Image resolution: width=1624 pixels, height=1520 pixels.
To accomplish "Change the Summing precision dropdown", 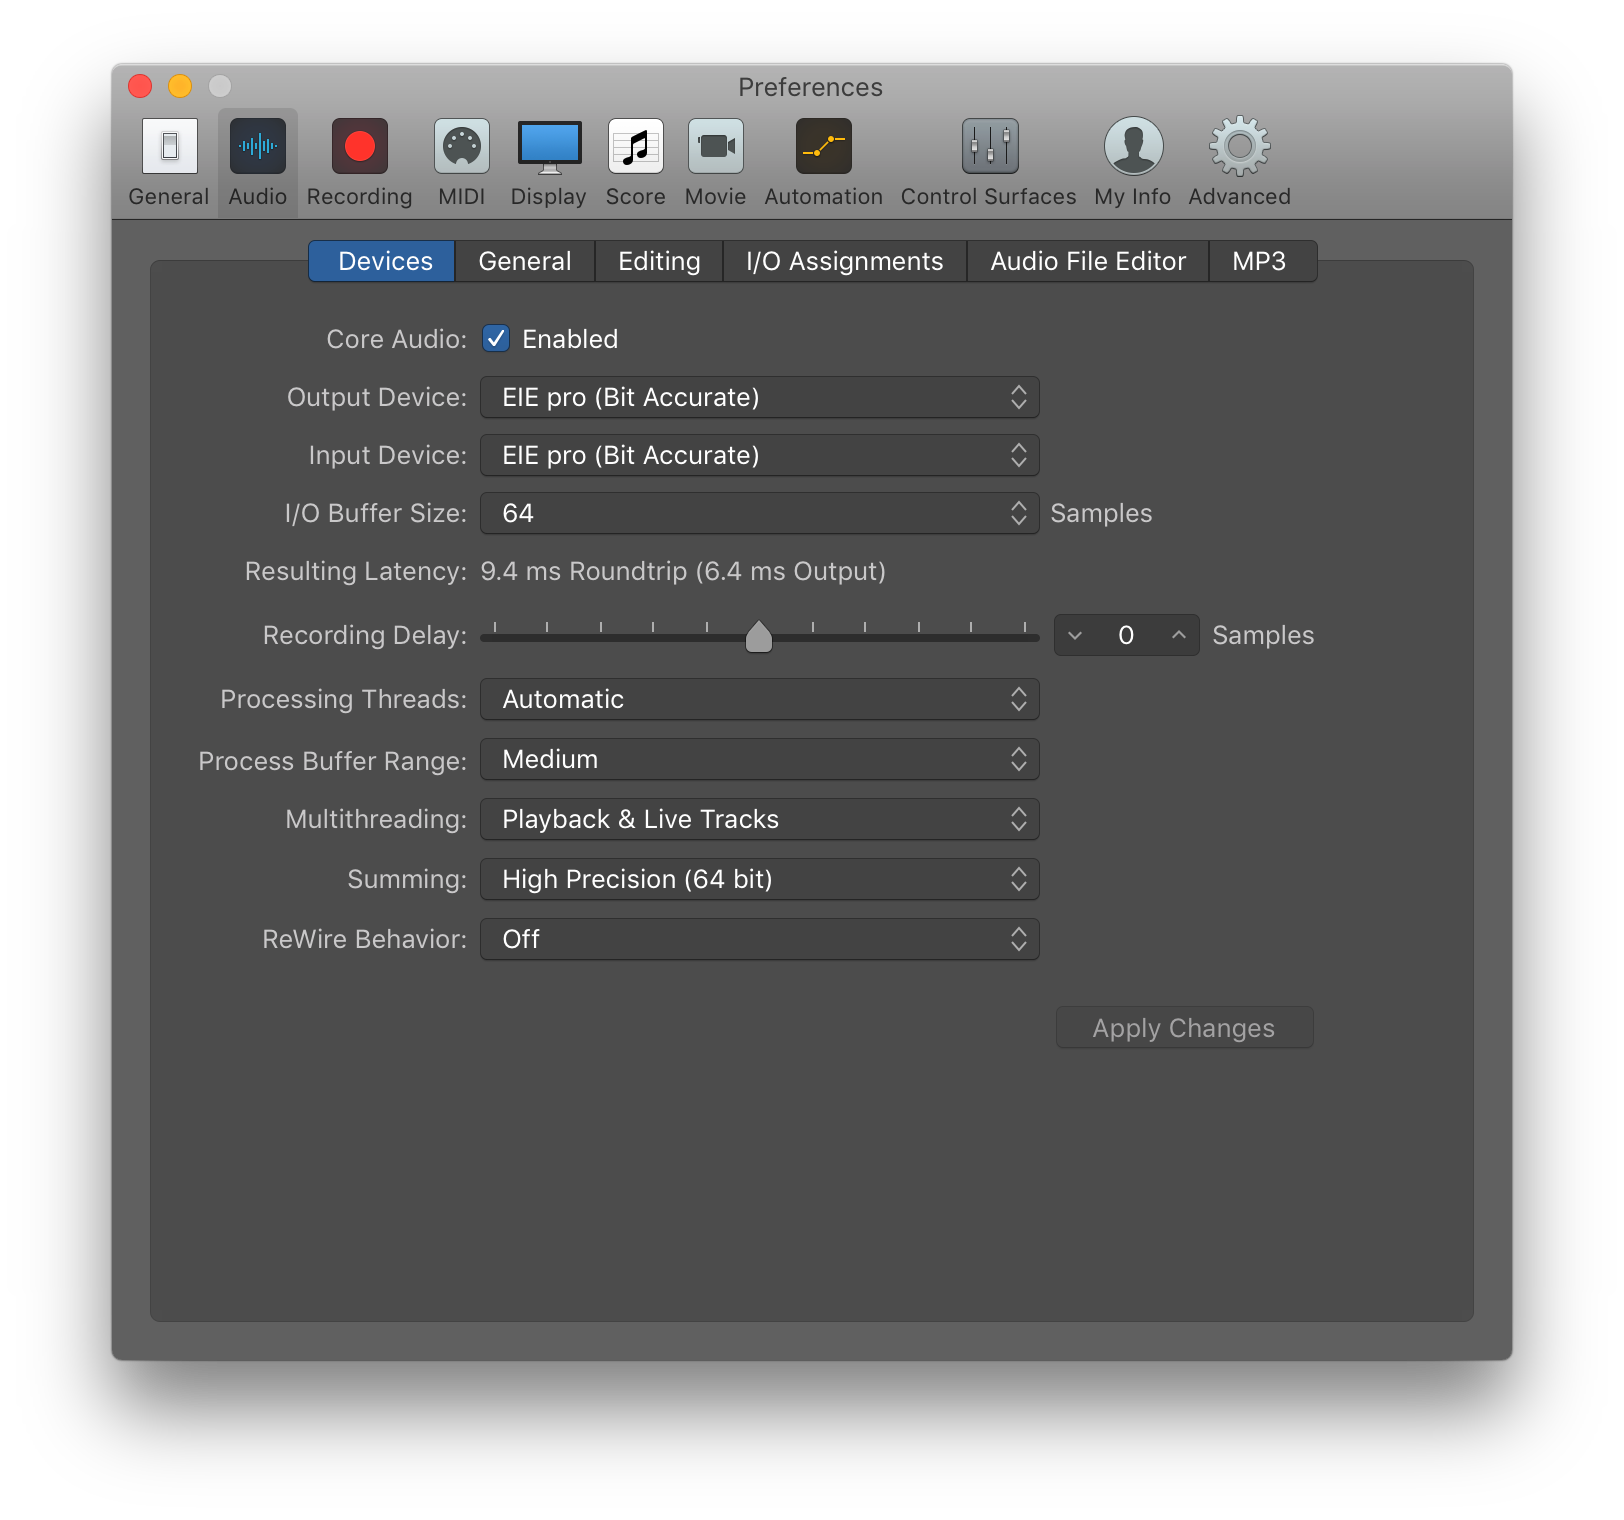I will (x=759, y=879).
